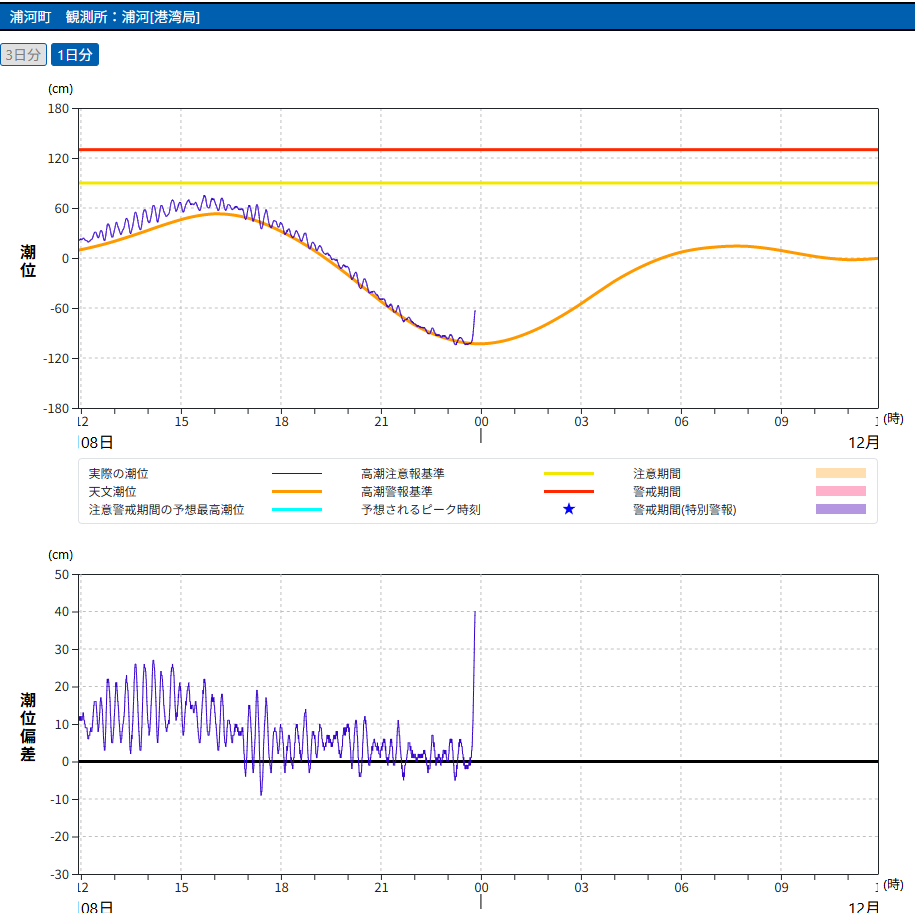The image size is (915, 913).
Task: Click the 00 hour marker on top chart
Action: tap(481, 421)
